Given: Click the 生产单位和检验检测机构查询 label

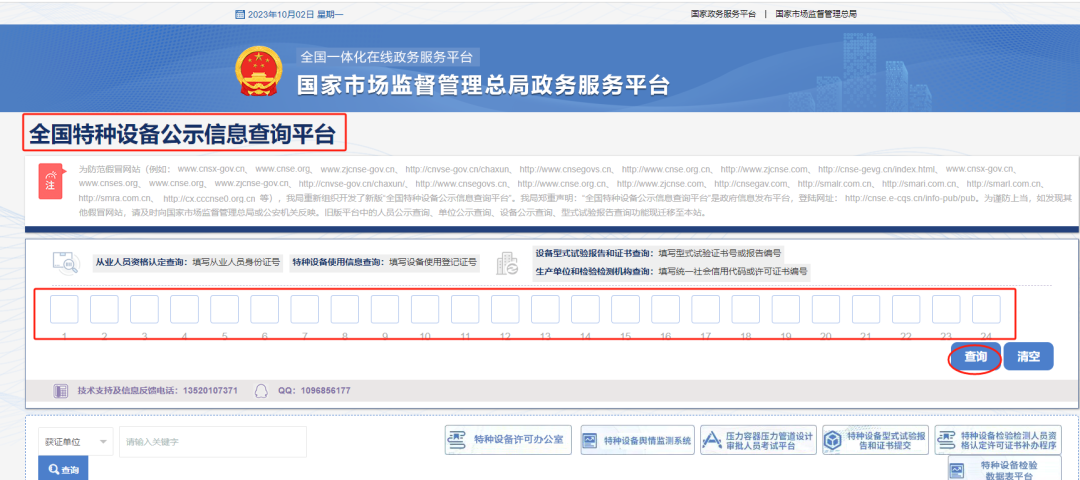Looking at the screenshot, I should click(594, 271).
